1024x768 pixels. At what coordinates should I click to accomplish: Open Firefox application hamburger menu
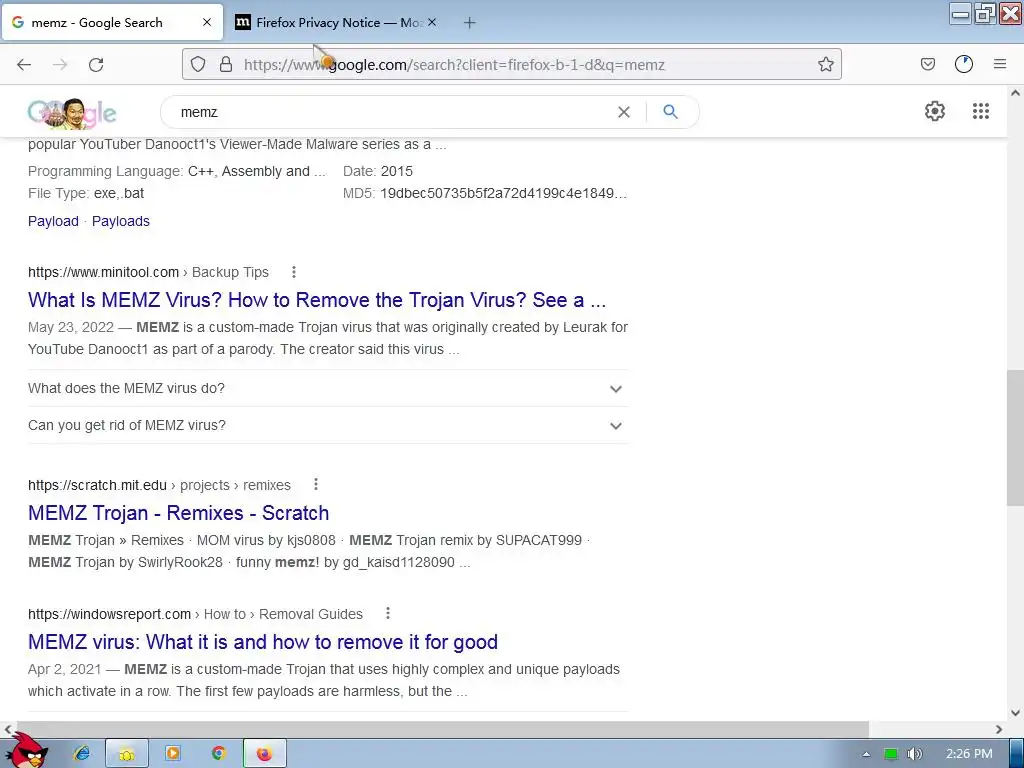[x=1000, y=64]
